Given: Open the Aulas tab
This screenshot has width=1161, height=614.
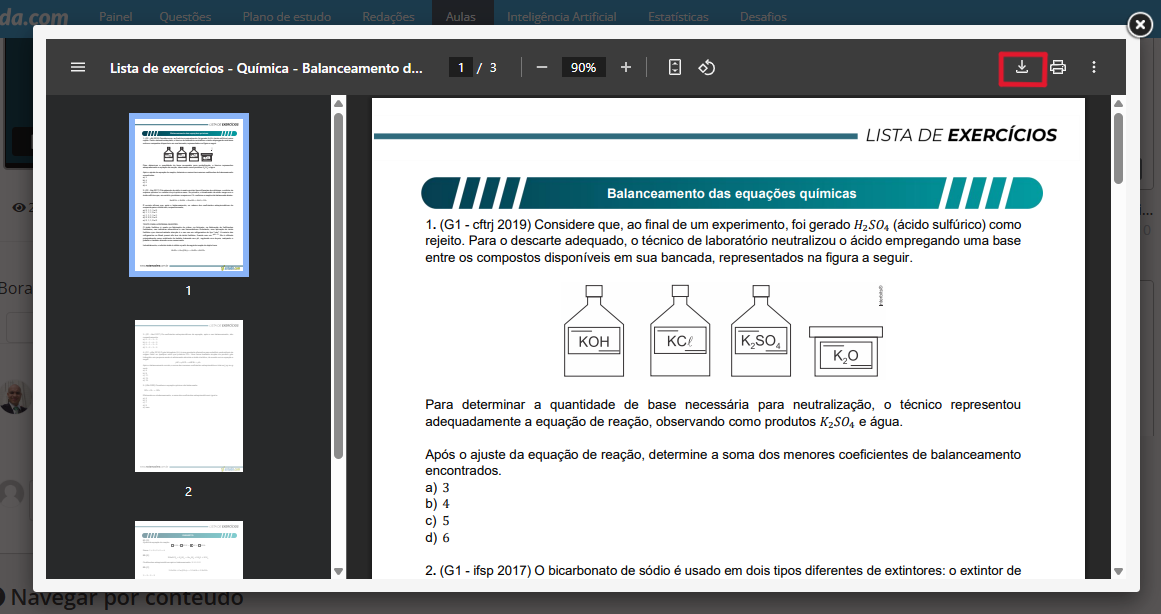Looking at the screenshot, I should coord(461,16).
